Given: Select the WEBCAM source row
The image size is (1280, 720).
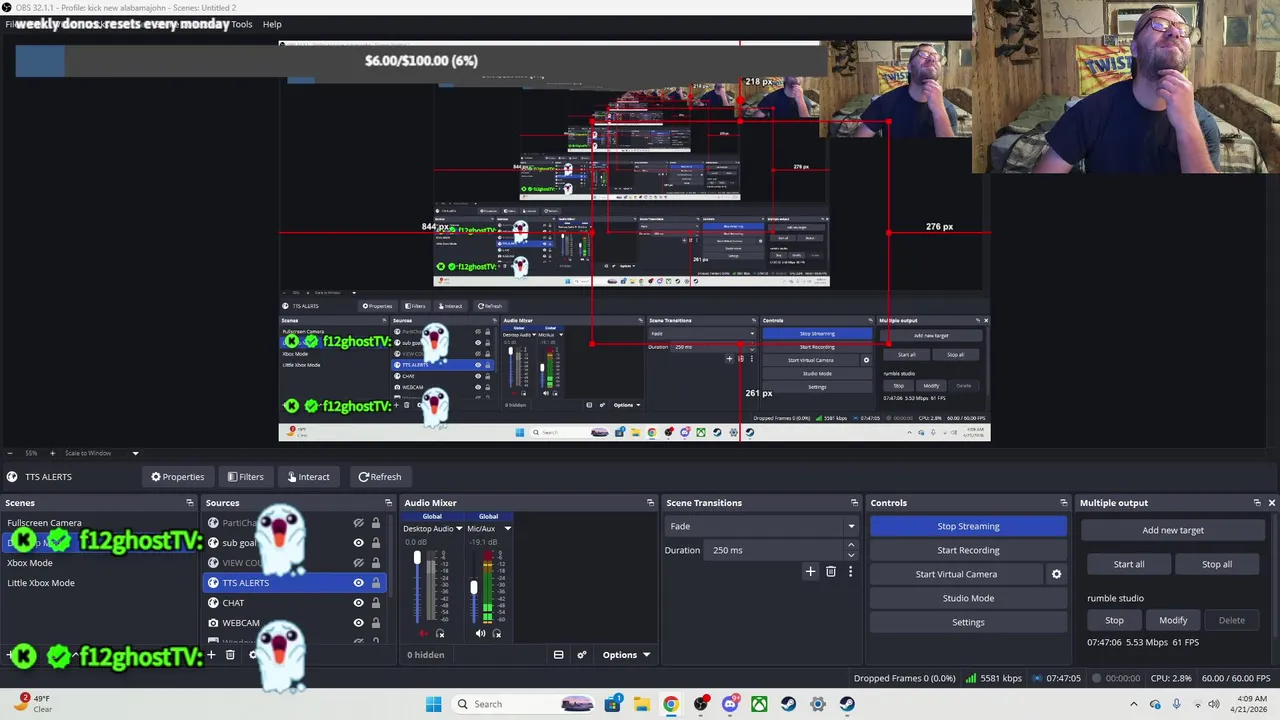Looking at the screenshot, I should pyautogui.click(x=294, y=623).
